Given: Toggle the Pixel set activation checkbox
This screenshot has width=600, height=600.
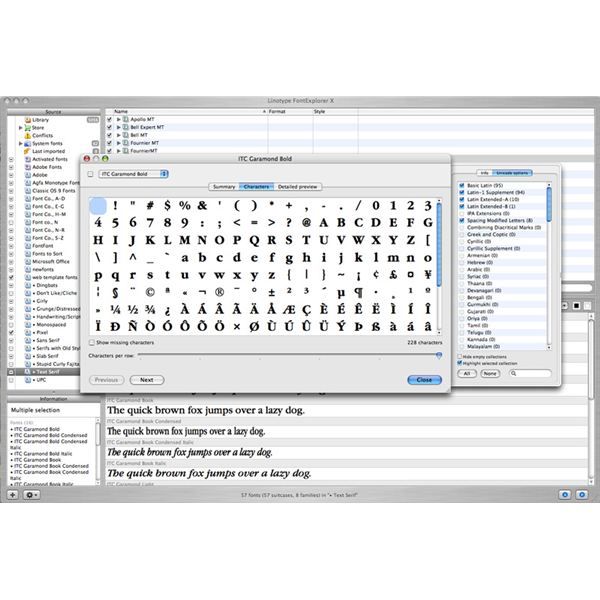Looking at the screenshot, I should pyautogui.click(x=11, y=333).
